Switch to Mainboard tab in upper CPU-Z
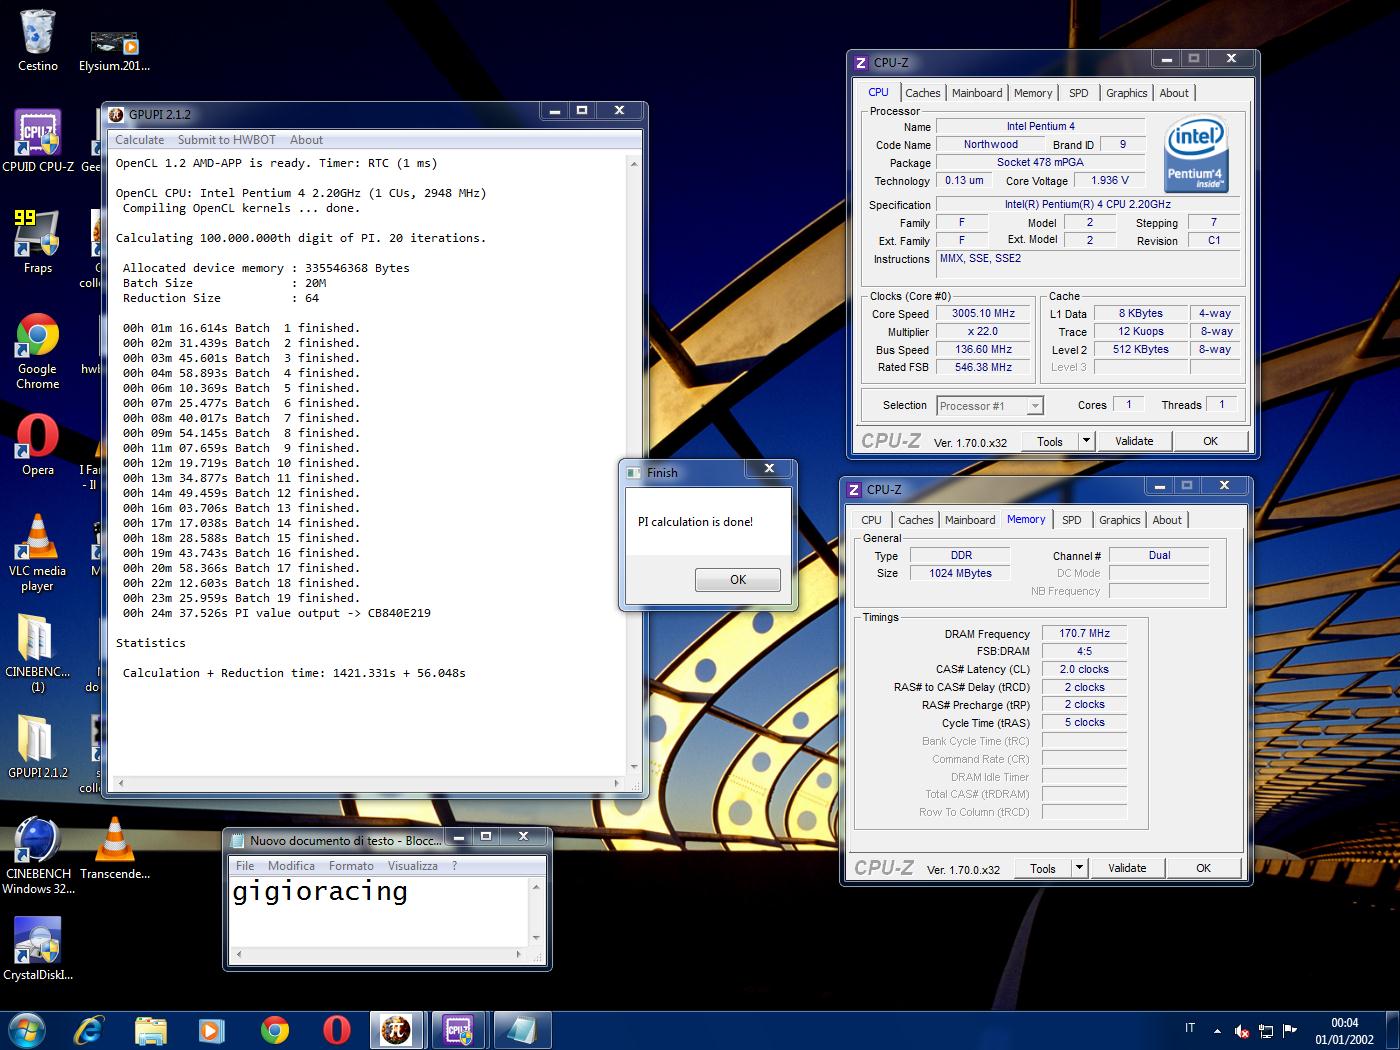Screen dimensions: 1400x1050 (x=977, y=93)
